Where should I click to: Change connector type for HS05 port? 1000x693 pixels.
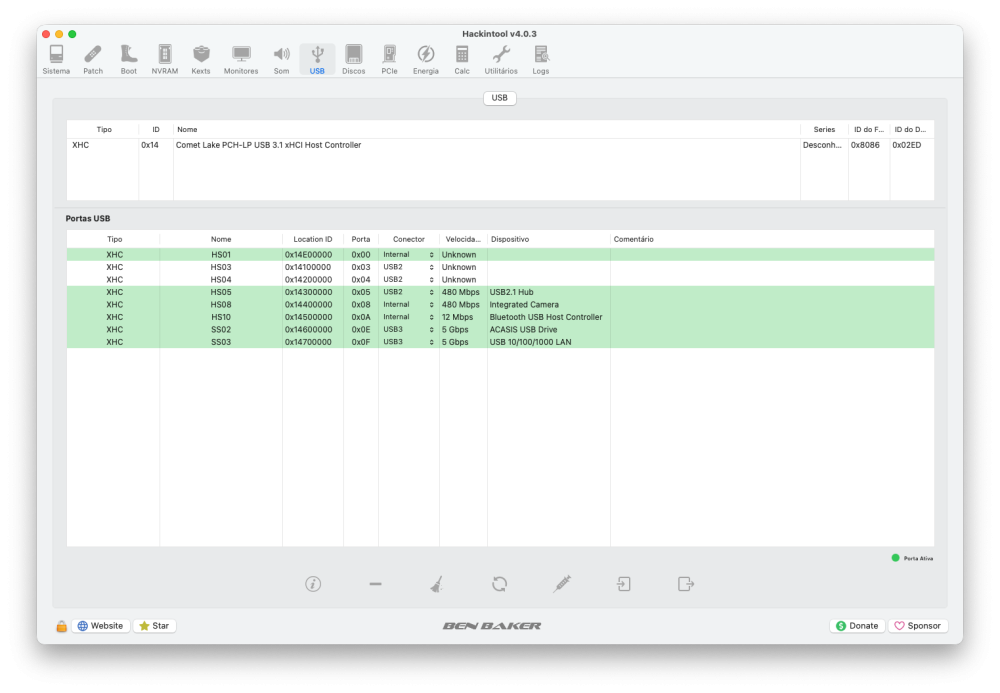pyautogui.click(x=408, y=292)
